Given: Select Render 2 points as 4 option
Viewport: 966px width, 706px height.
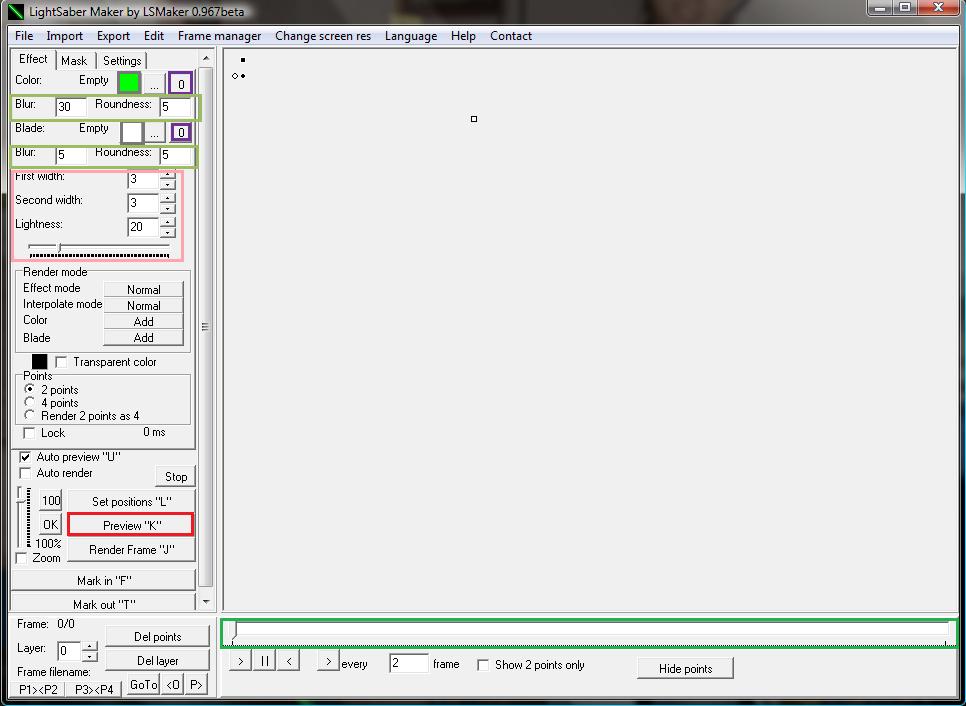Looking at the screenshot, I should pyautogui.click(x=29, y=415).
